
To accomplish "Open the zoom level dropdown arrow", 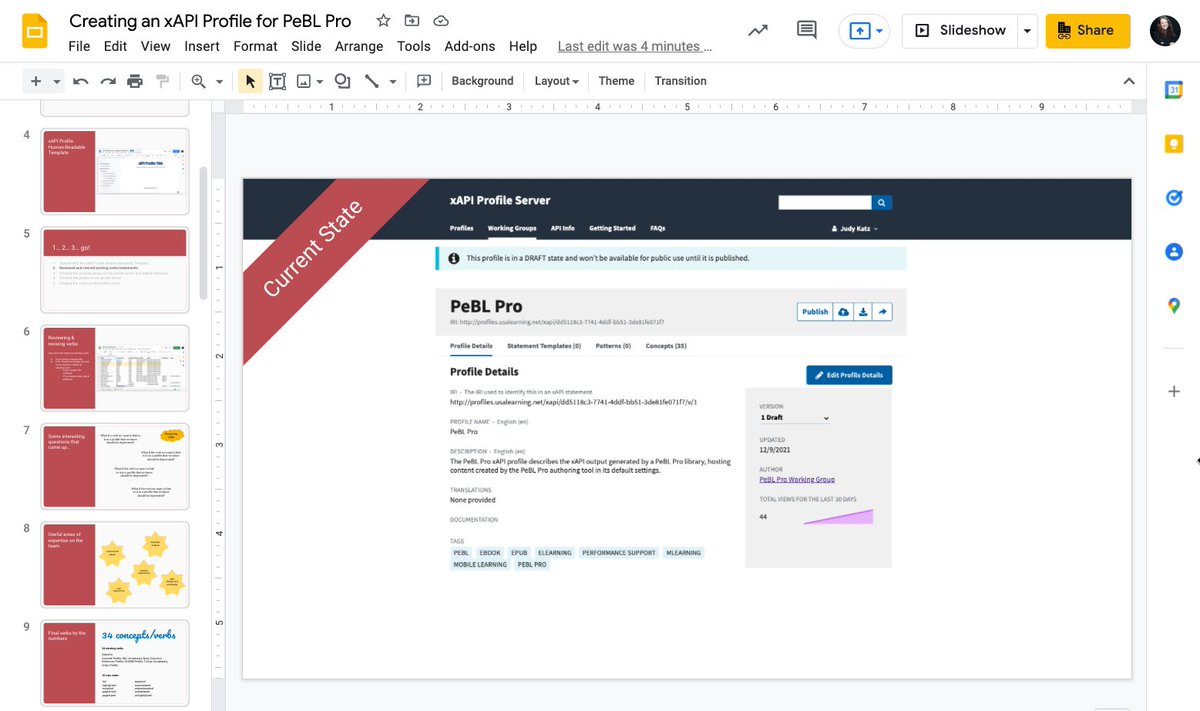I will pyautogui.click(x=219, y=81).
